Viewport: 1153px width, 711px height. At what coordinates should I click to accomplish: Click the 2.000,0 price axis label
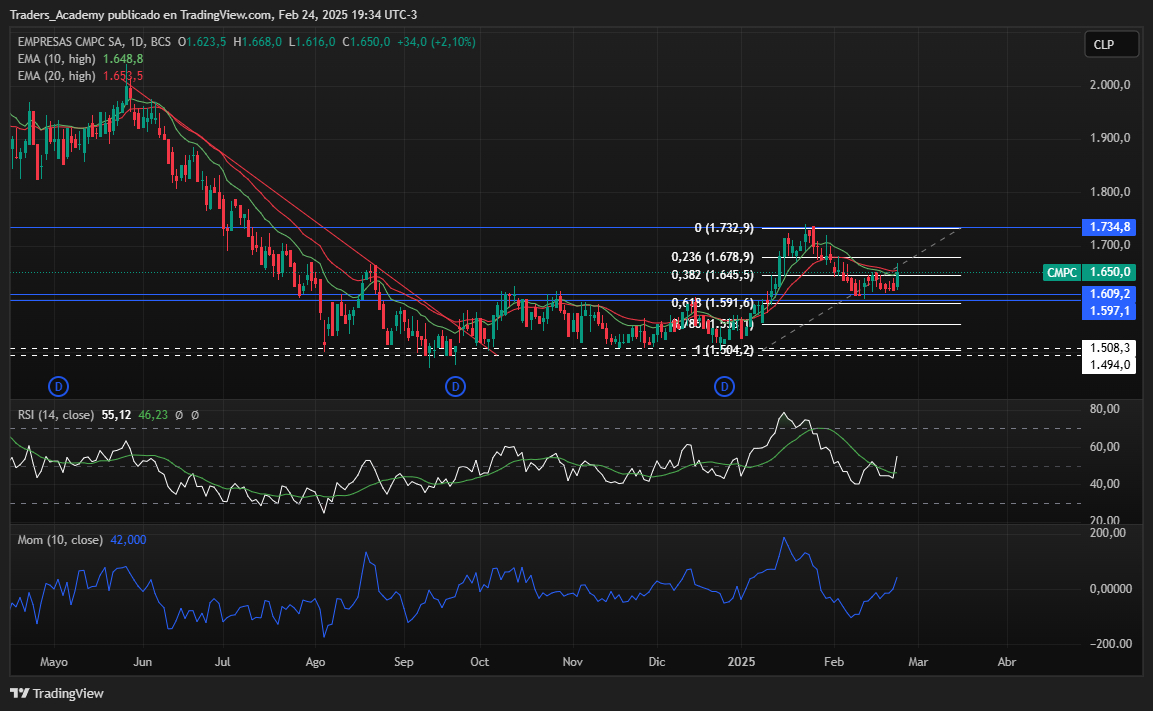coord(1110,85)
